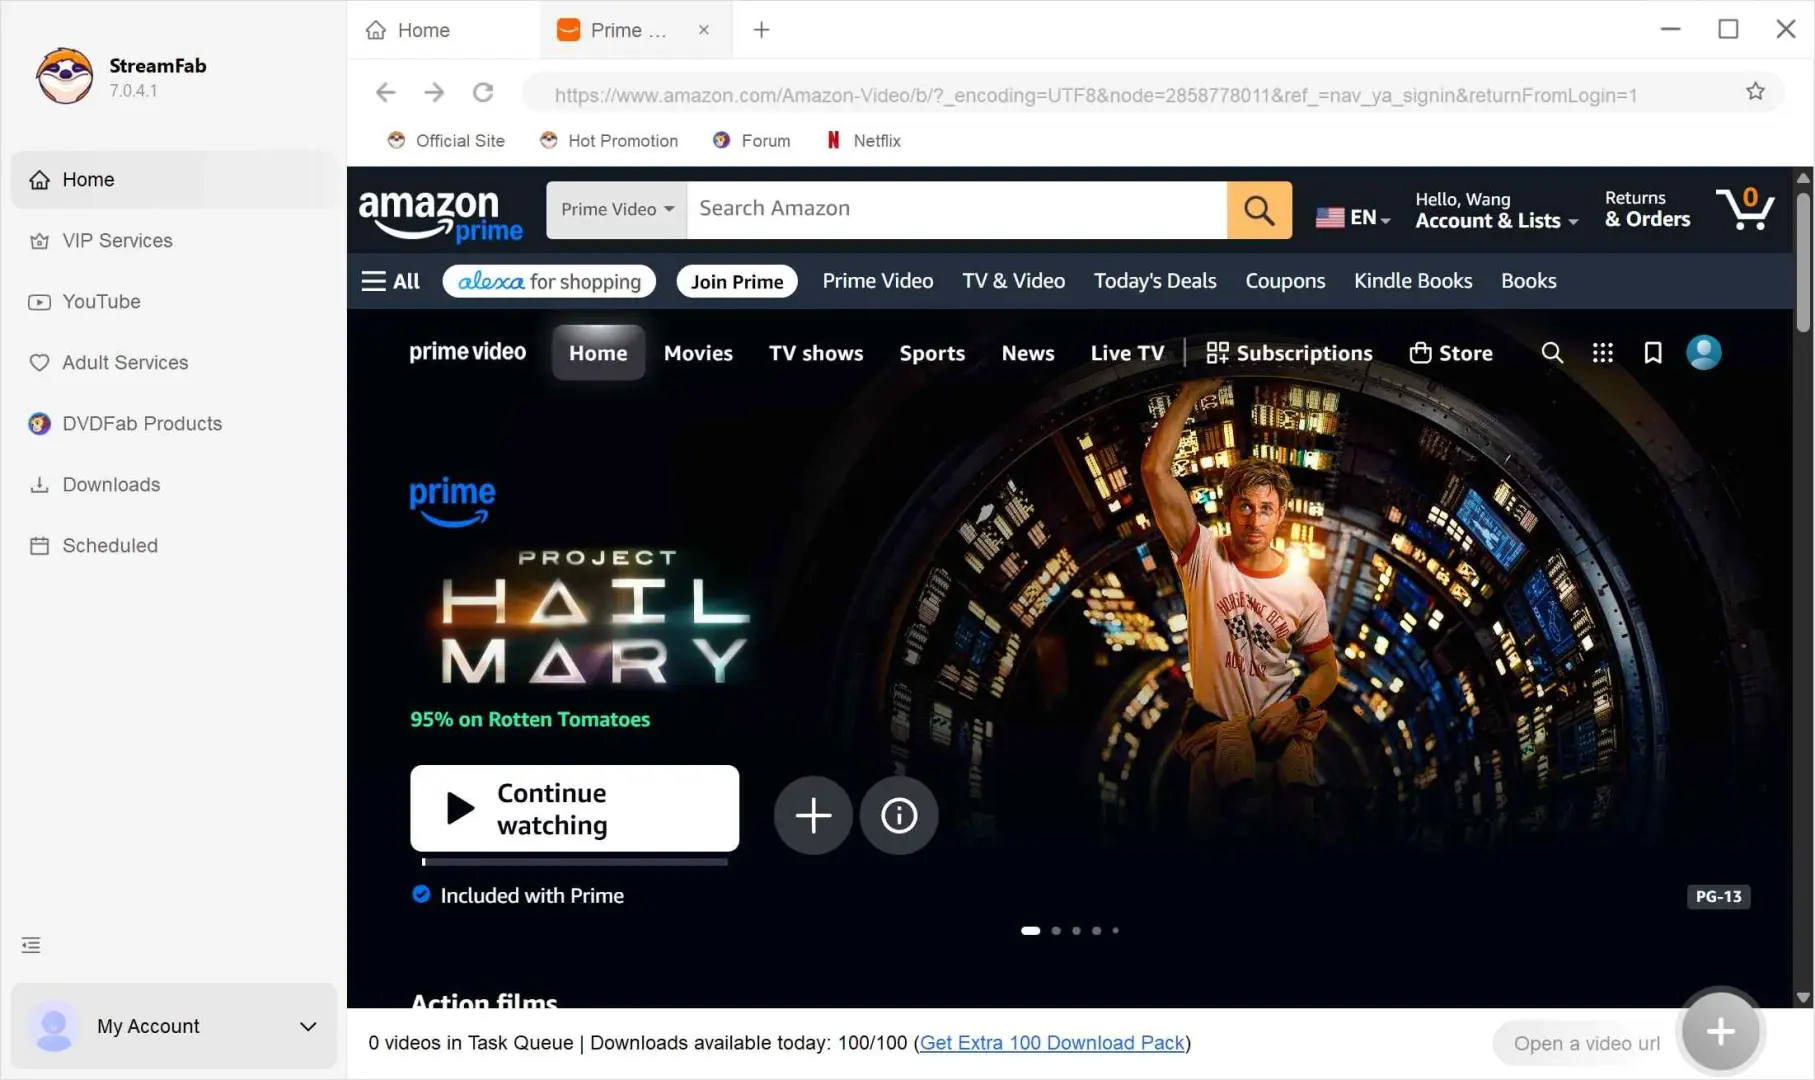Screen dimensions: 1815x1080
Task: Click the prime video logo
Action: point(467,352)
